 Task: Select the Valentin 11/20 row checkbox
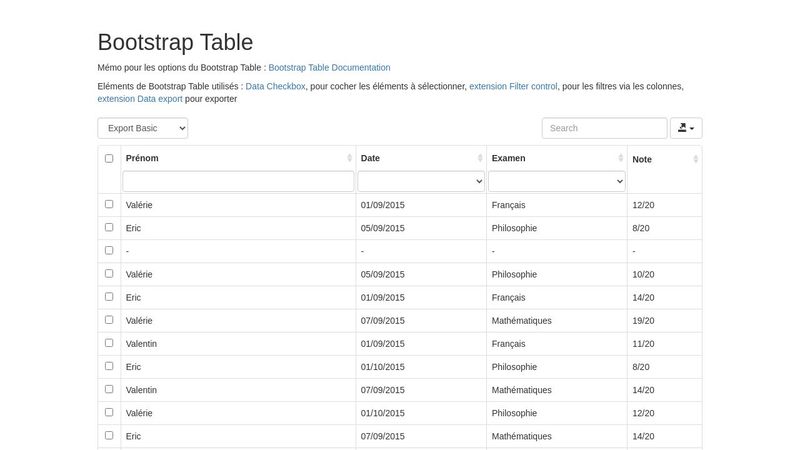click(109, 343)
